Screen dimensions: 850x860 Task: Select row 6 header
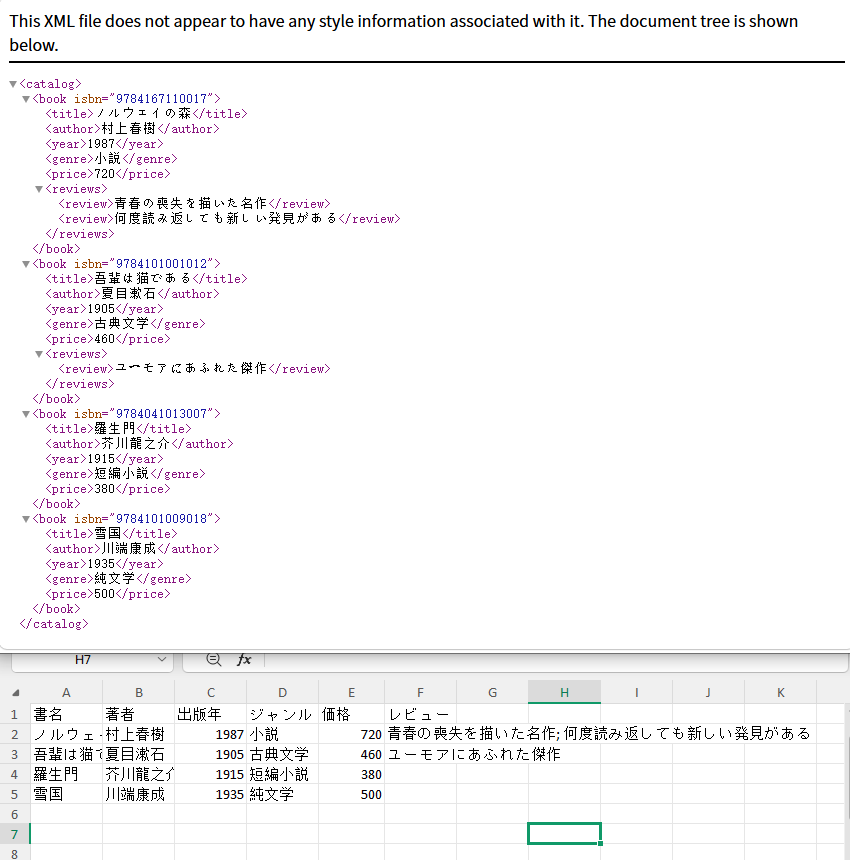[x=15, y=814]
